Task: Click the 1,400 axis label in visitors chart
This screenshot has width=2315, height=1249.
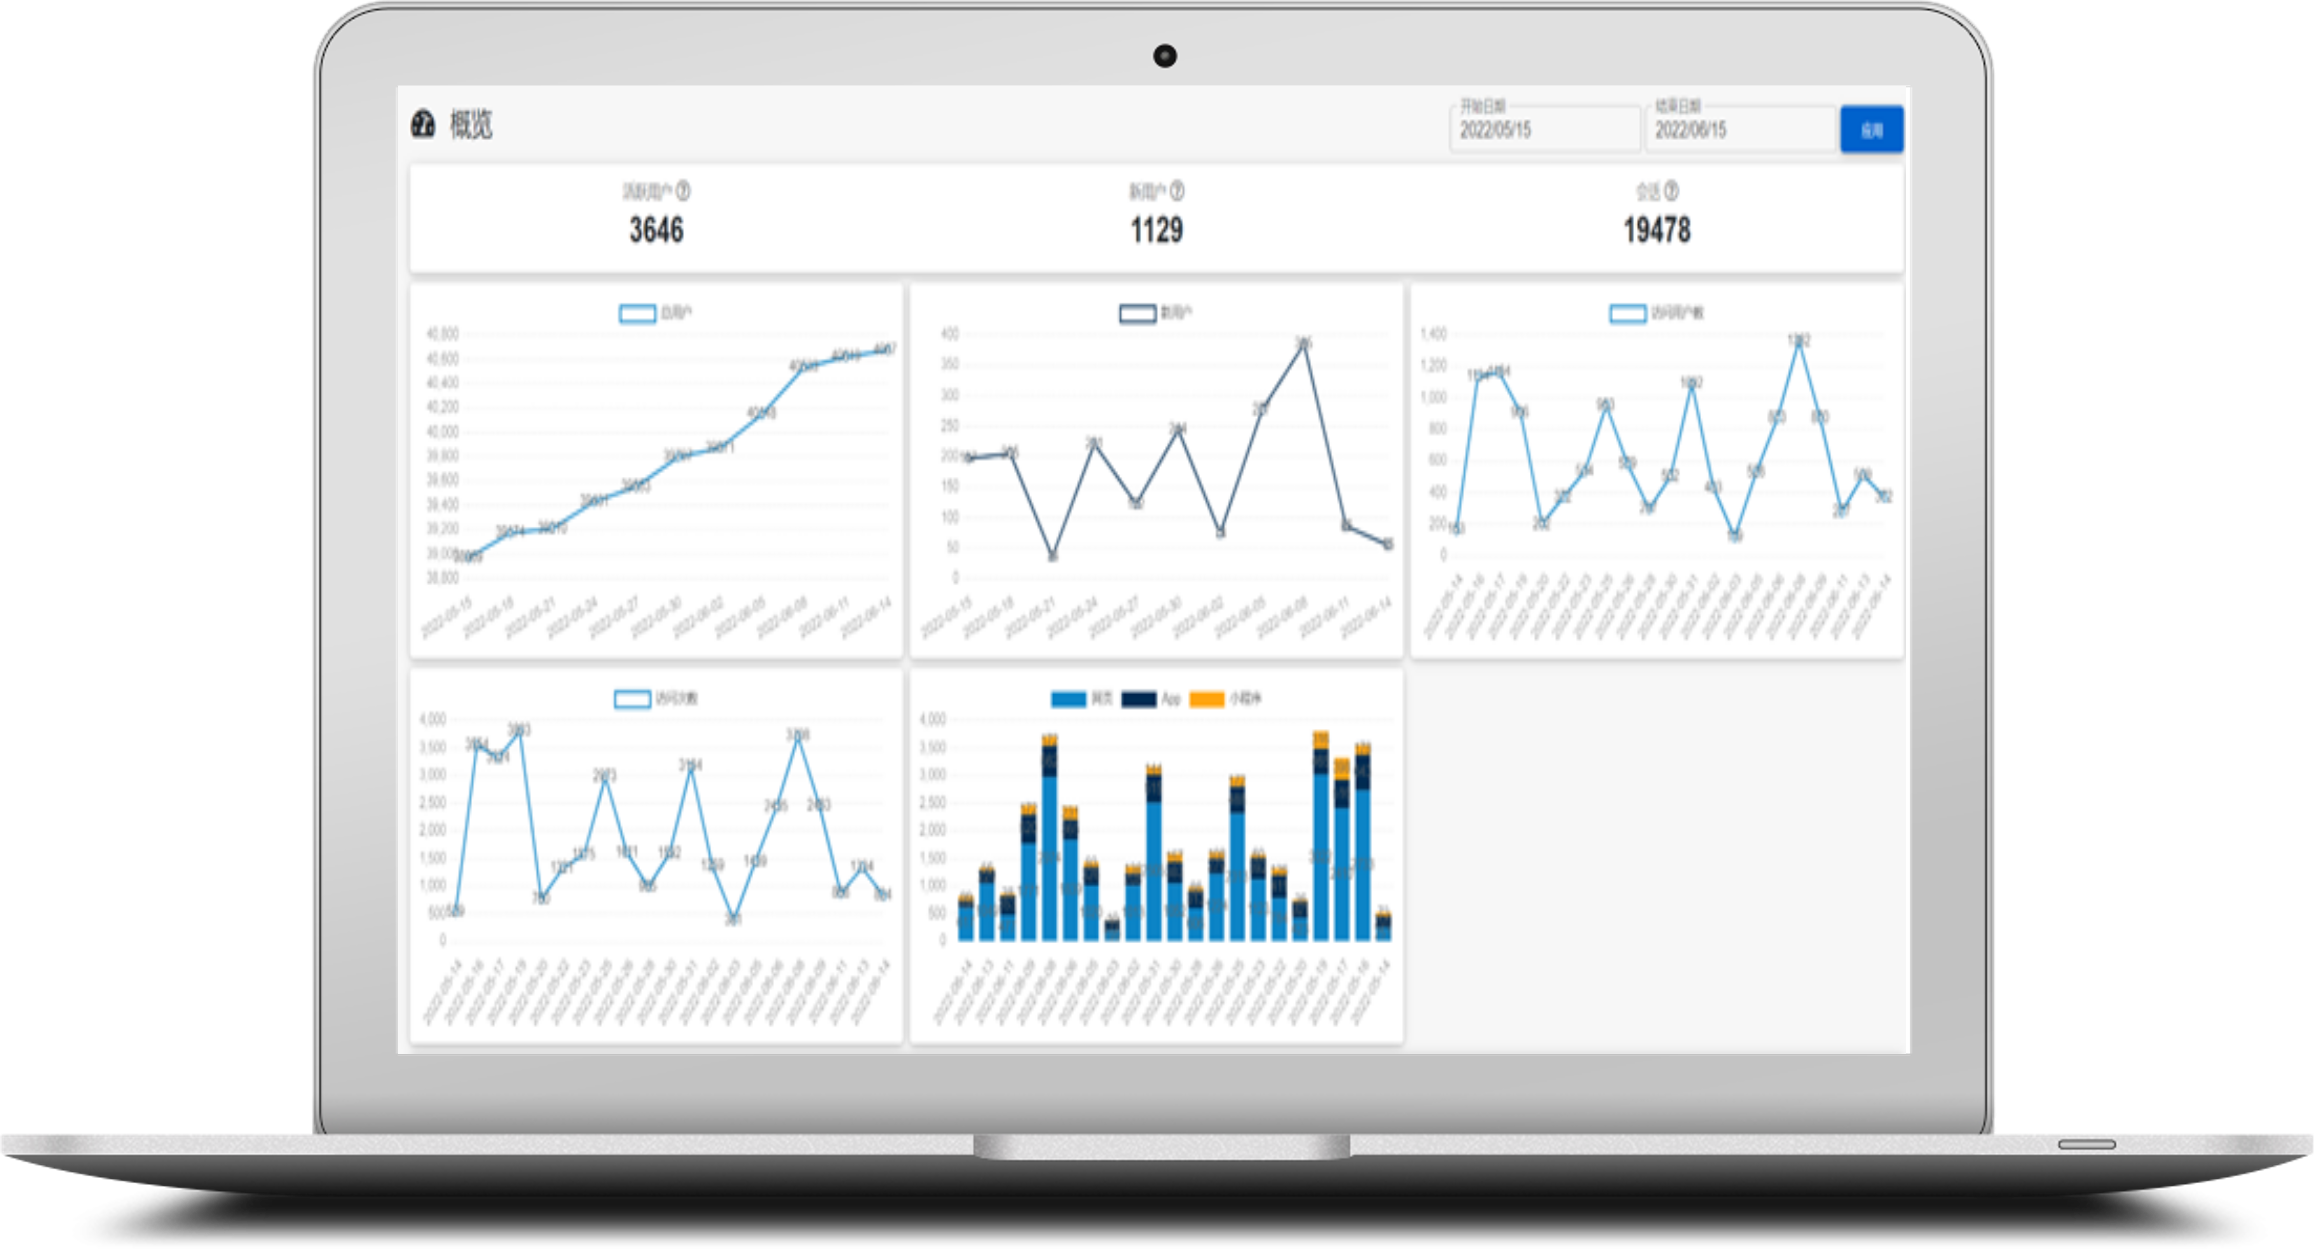Action: (1433, 334)
